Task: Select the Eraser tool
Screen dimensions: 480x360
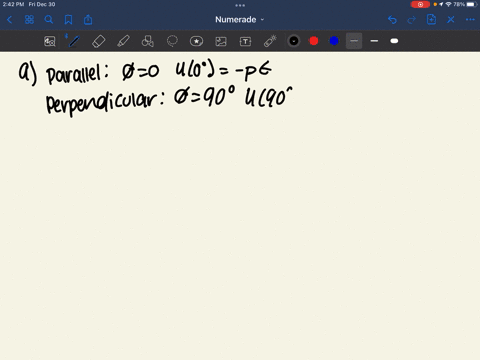Action: 99,41
